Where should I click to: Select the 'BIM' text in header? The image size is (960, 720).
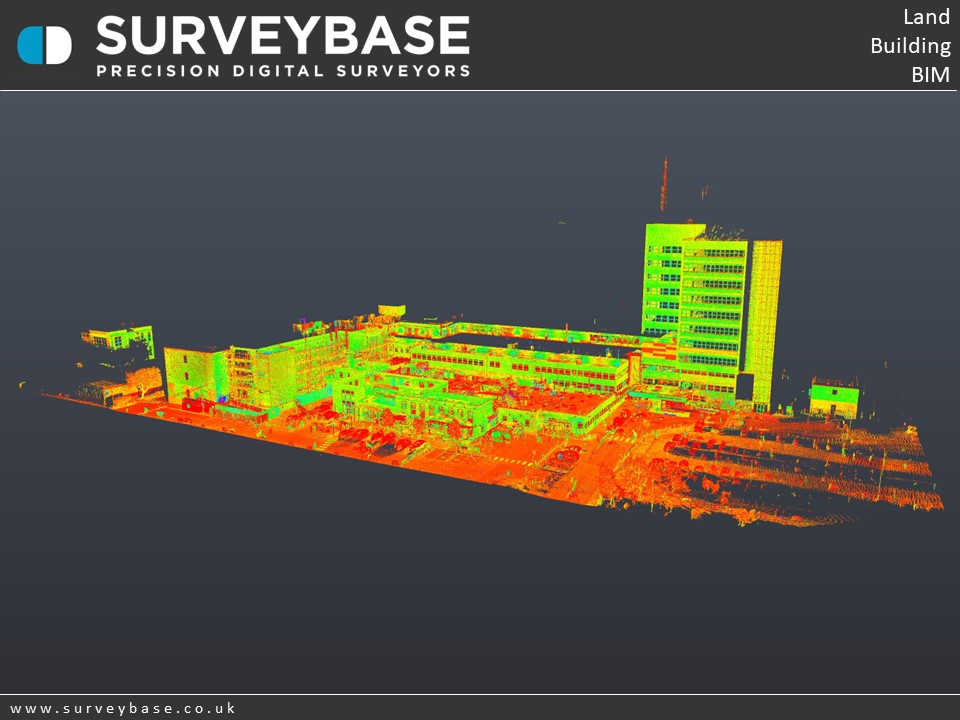[x=931, y=75]
